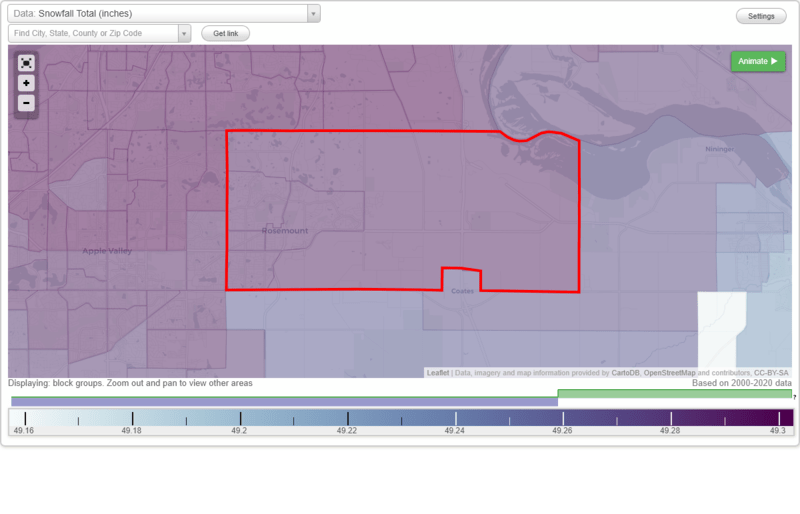
Task: Open the OpenStreetMap attribution link
Action: 669,373
